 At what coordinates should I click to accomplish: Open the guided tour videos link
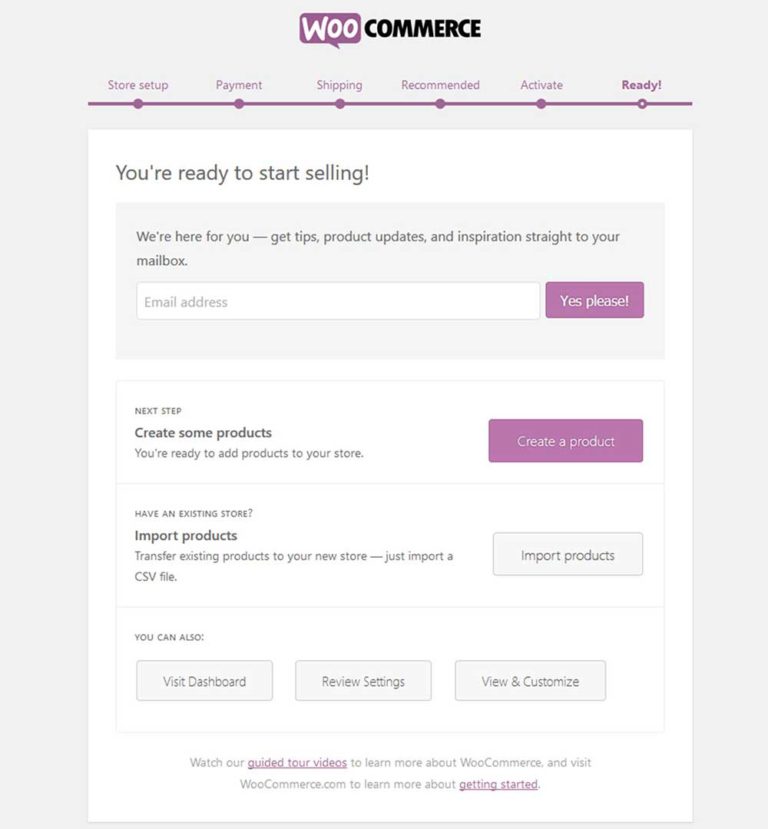pyautogui.click(x=296, y=762)
